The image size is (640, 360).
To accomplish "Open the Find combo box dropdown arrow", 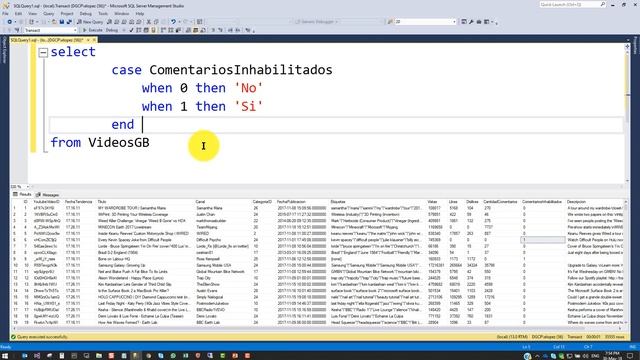I will [454, 22].
